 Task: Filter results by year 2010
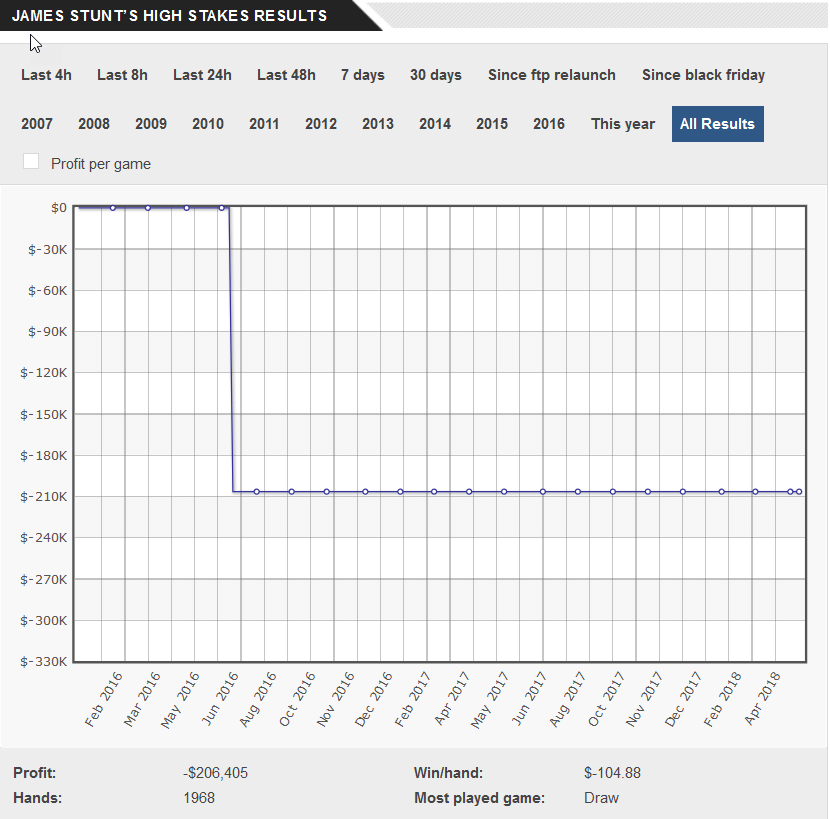208,124
